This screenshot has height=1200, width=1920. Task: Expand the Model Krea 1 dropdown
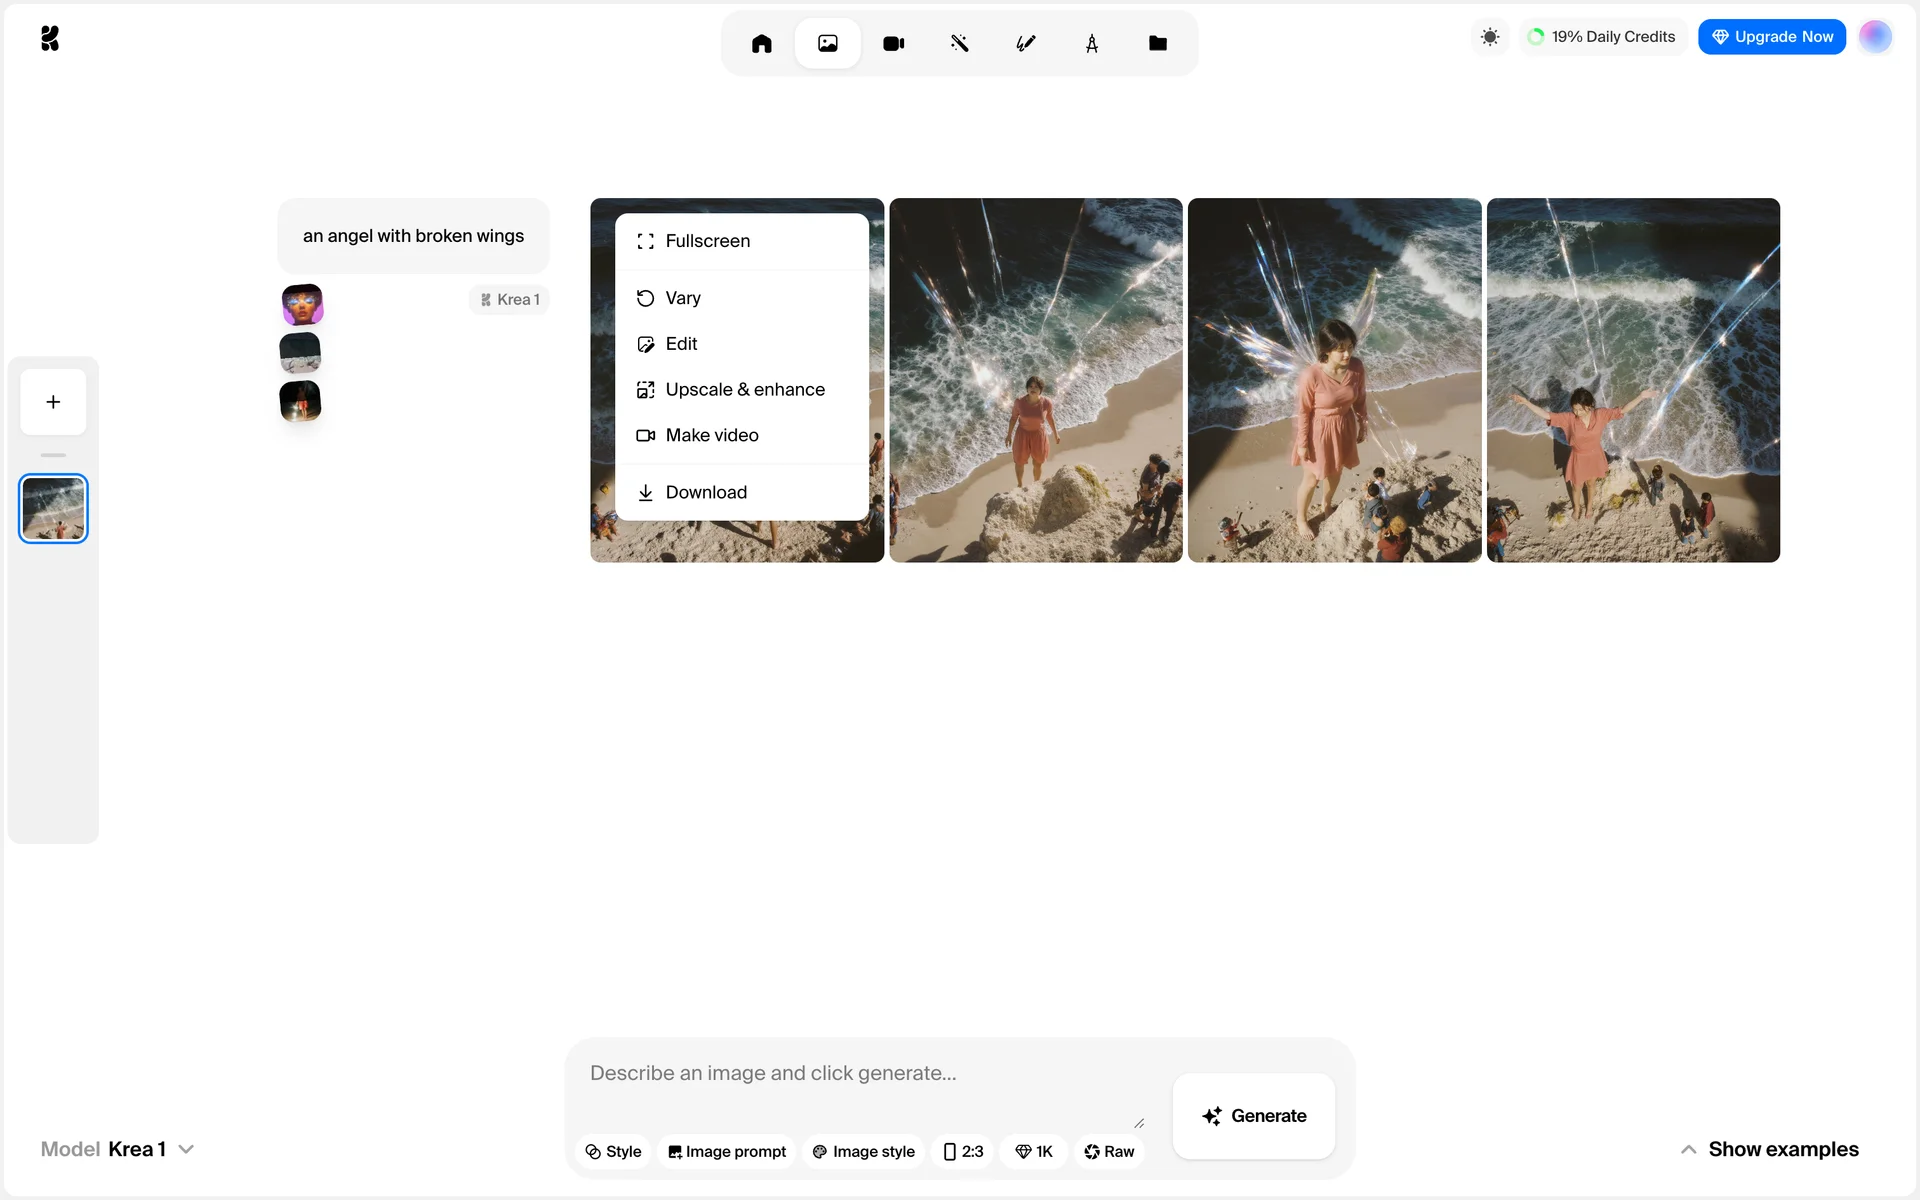[x=118, y=1149]
